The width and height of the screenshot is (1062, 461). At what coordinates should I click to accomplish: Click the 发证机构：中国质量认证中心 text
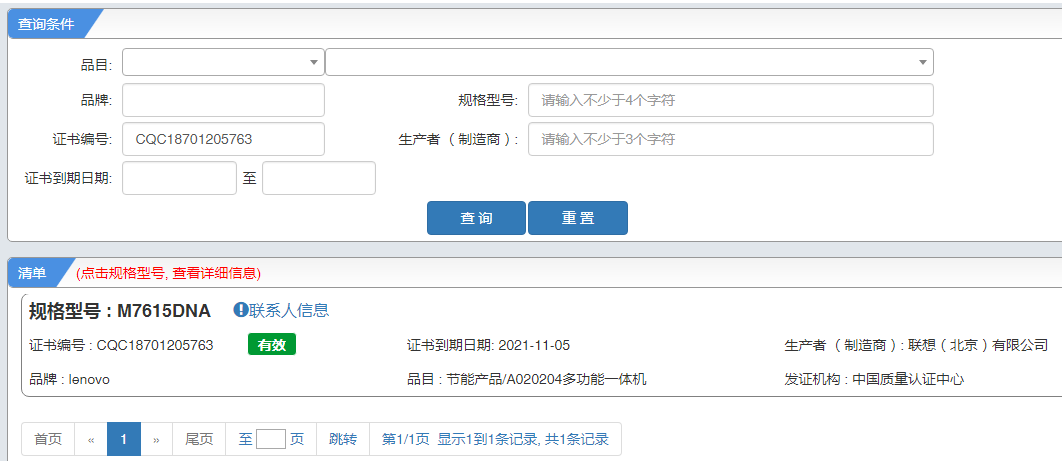tap(874, 379)
